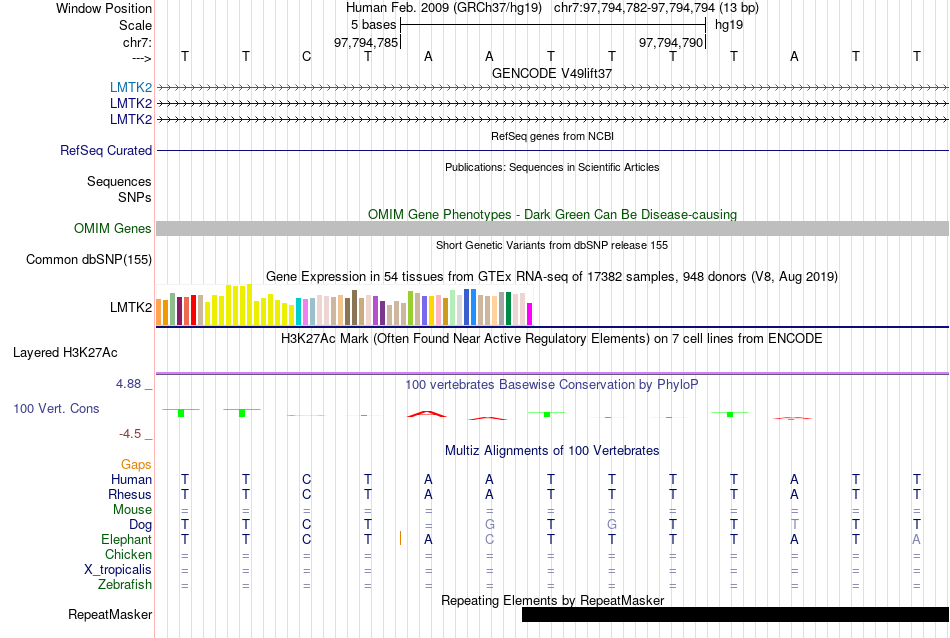This screenshot has width=950, height=638.
Task: Click the 'RefSeq genes from NCBI' title
Action: click(552, 136)
